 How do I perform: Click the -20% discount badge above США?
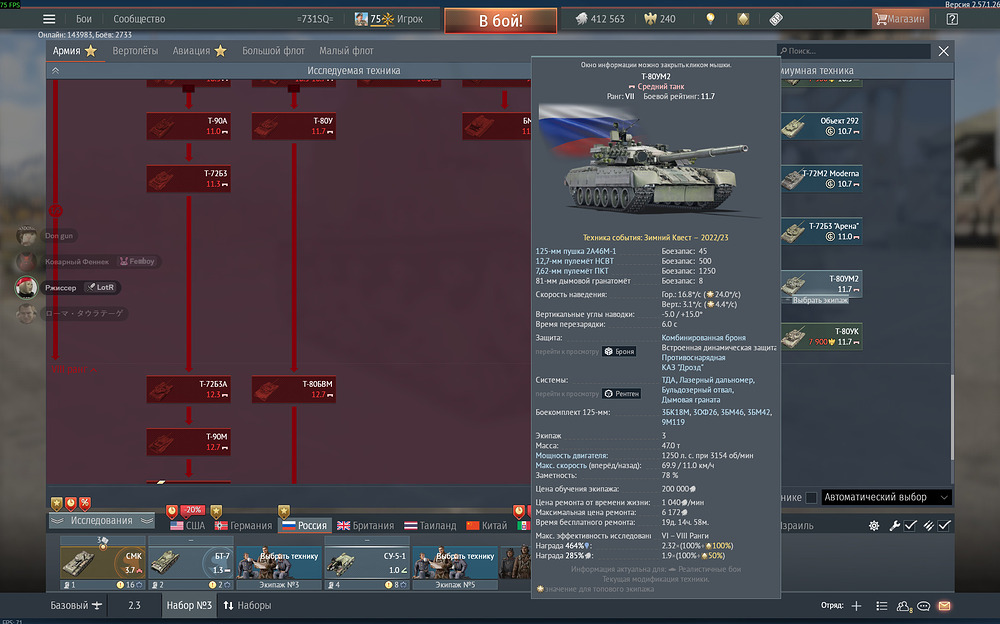193,510
